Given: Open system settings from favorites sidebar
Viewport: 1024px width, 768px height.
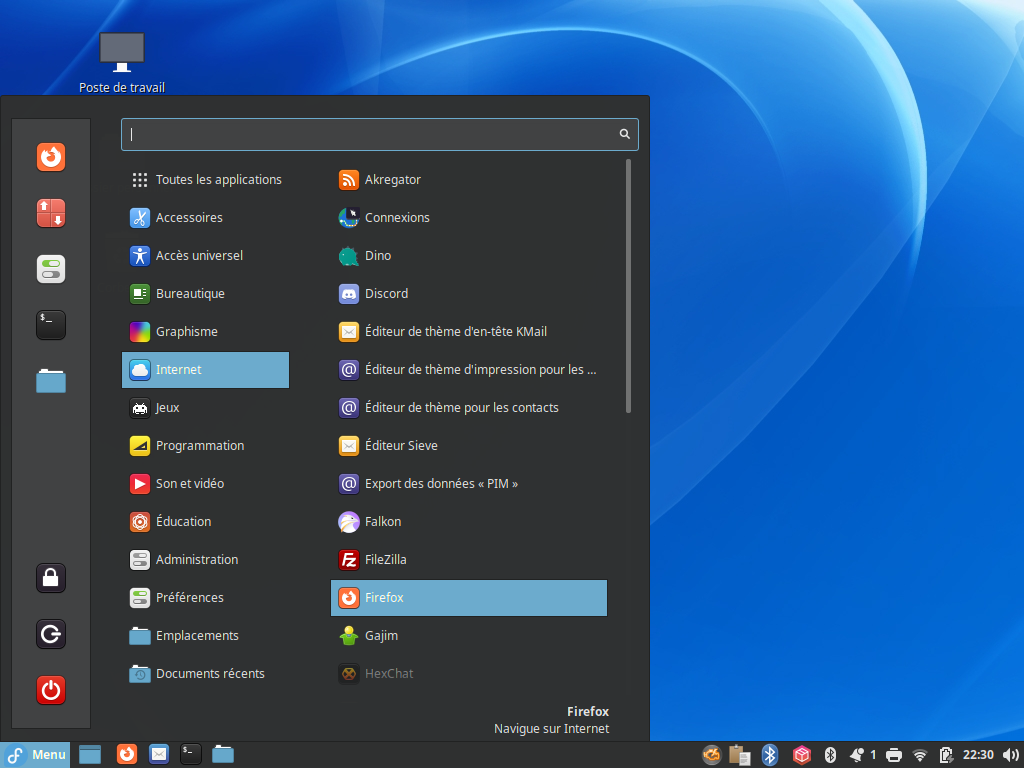Looking at the screenshot, I should (x=51, y=269).
